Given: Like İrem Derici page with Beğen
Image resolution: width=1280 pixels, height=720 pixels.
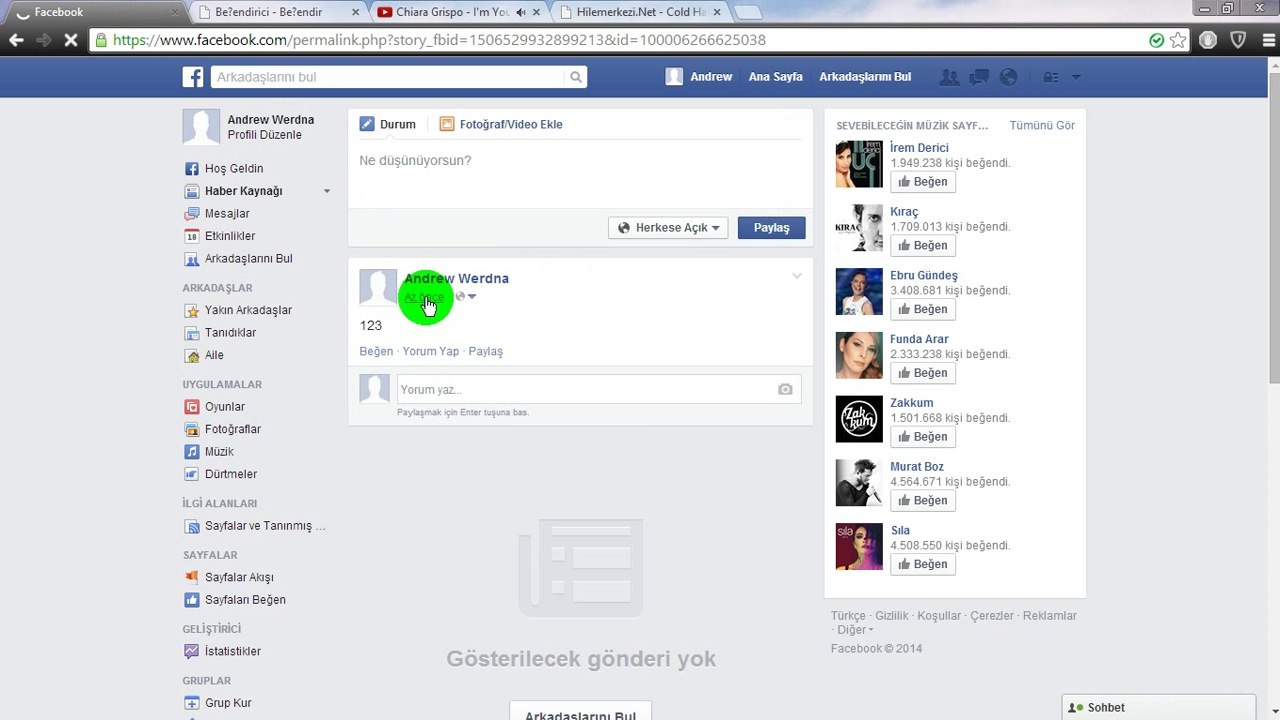Looking at the screenshot, I should (x=922, y=182).
